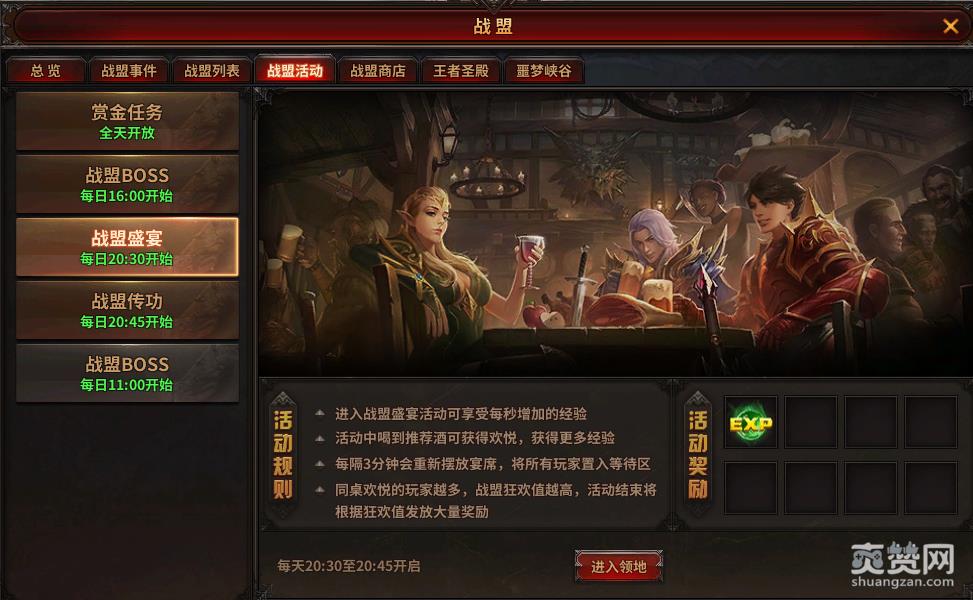Image resolution: width=973 pixels, height=600 pixels.
Task: Click the last empty reward slot in top row
Action: (x=930, y=423)
